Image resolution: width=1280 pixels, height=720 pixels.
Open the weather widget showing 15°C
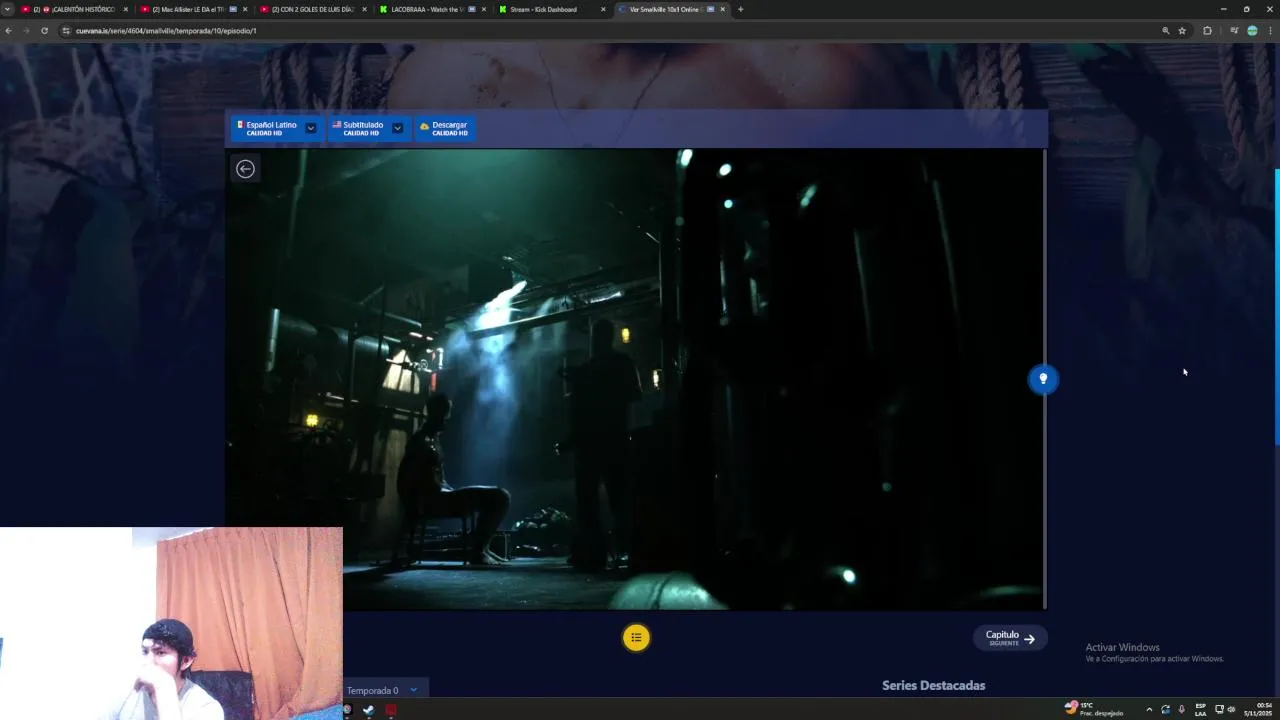pyautogui.click(x=1094, y=709)
